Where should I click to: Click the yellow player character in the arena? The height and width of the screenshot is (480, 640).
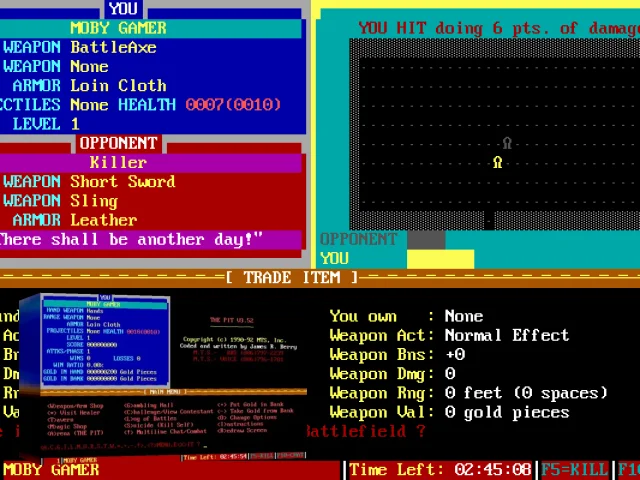tap(497, 162)
